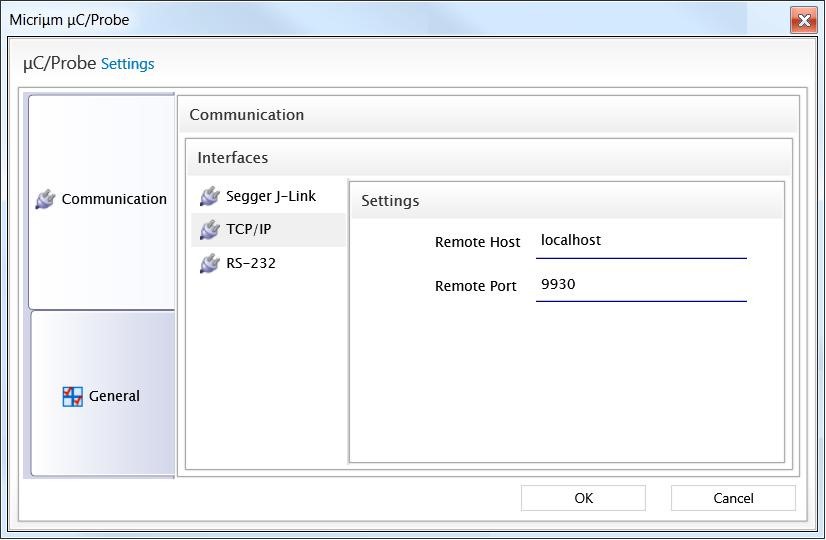Click the Remote Port input field
Viewport: 826px width, 540px height.
(641, 286)
